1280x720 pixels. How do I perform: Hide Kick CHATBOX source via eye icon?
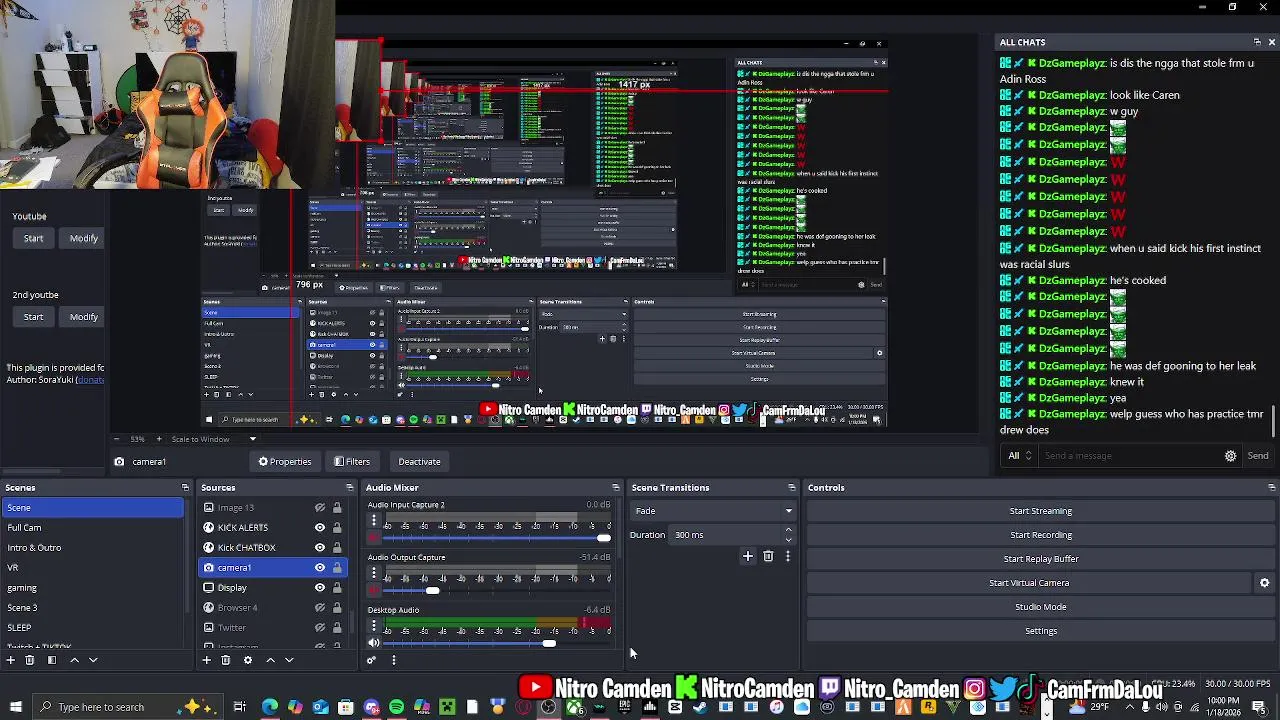coord(320,548)
